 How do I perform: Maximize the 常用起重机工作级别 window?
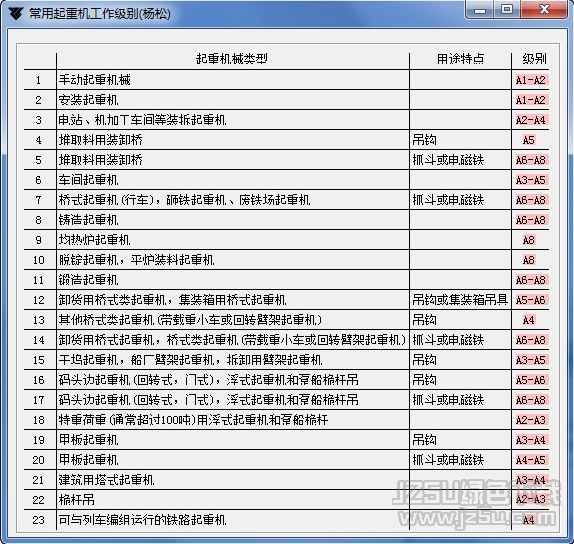click(507, 10)
